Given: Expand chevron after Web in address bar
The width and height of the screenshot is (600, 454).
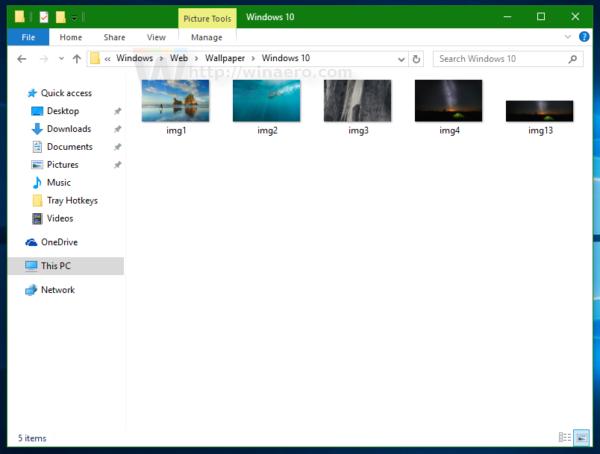Looking at the screenshot, I should coord(196,59).
